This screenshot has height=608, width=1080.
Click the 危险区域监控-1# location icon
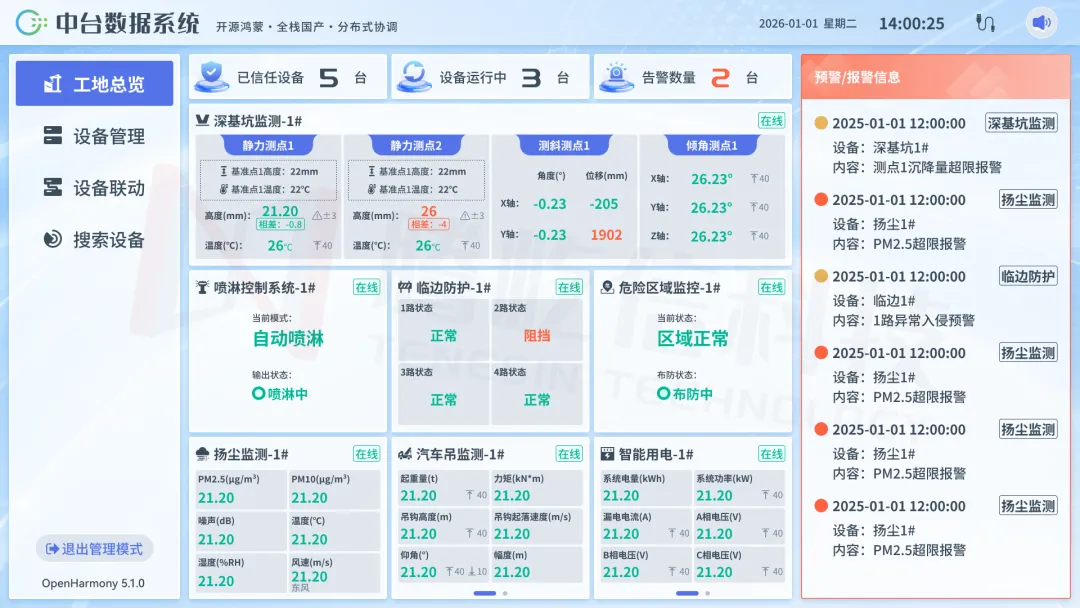coord(607,287)
